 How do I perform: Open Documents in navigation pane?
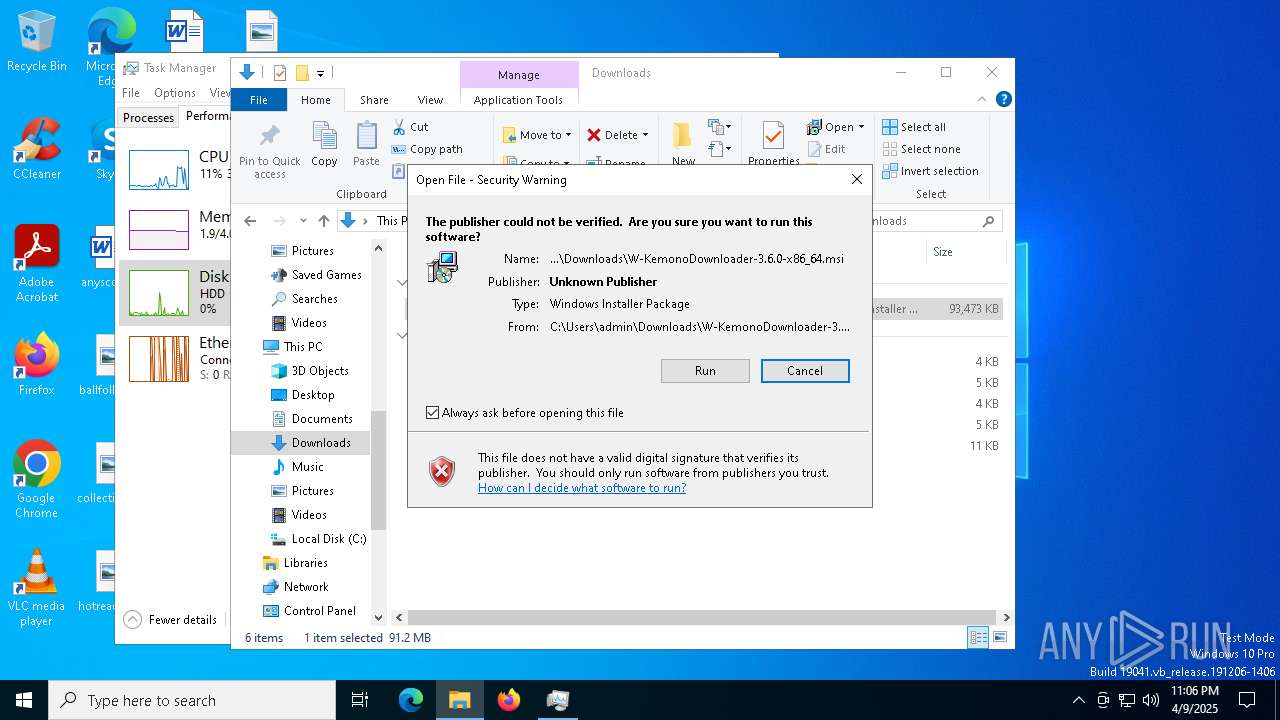(x=311, y=419)
